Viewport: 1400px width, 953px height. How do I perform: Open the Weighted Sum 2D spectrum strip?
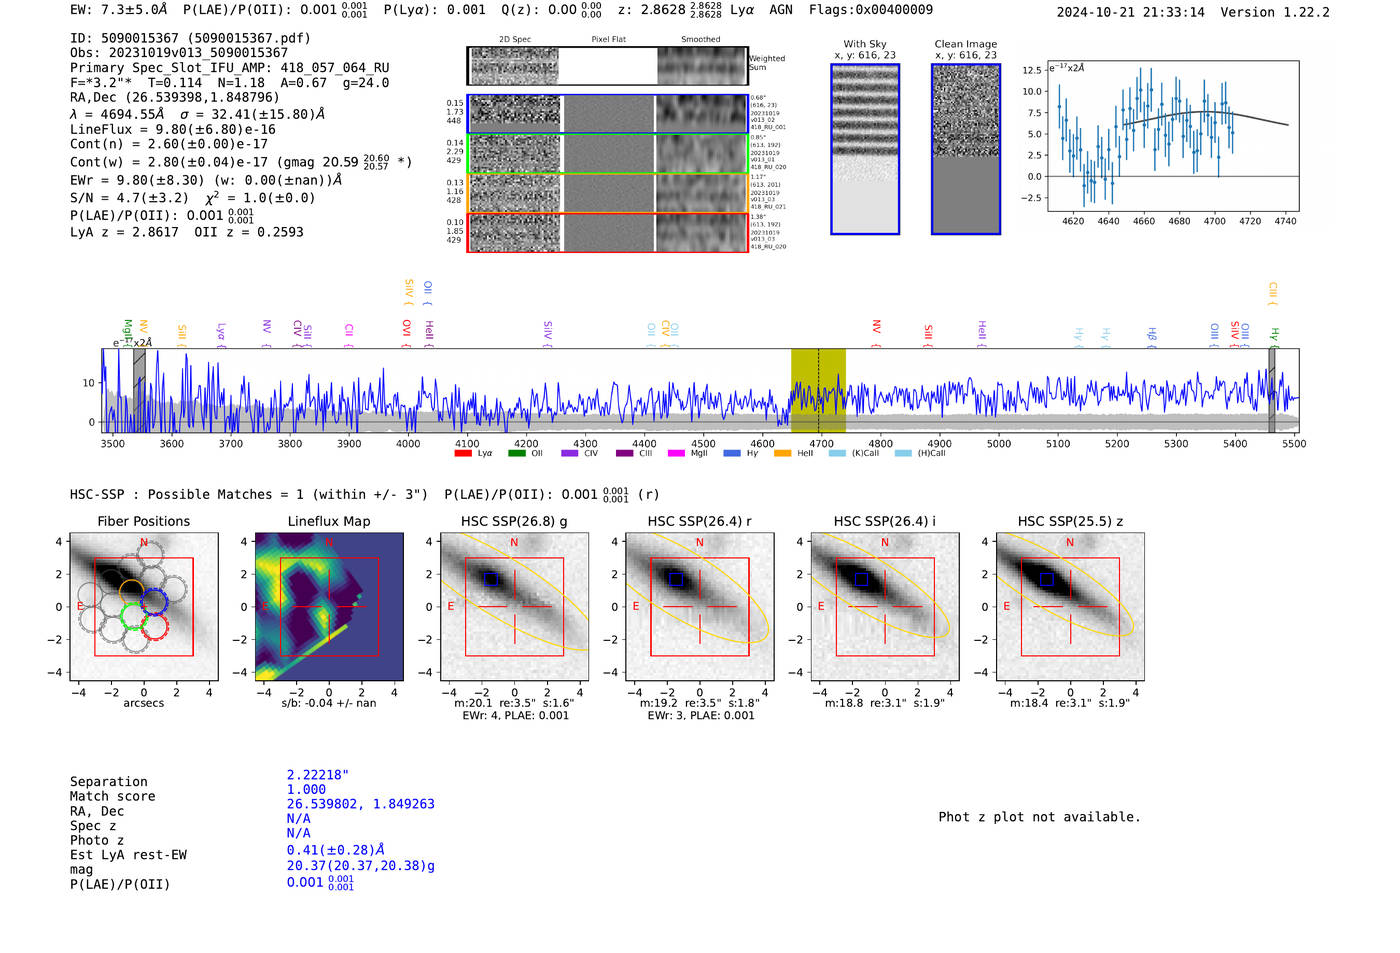pos(607,66)
